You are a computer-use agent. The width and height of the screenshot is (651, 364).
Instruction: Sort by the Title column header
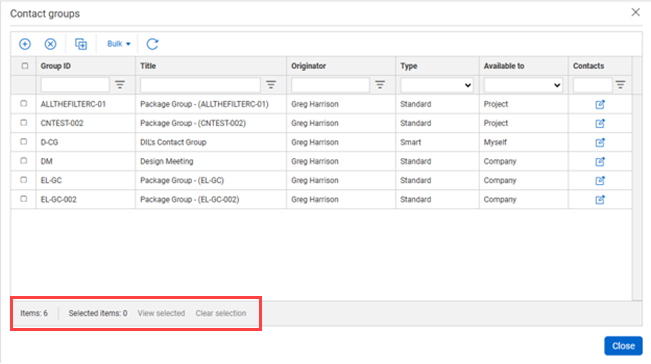coord(148,66)
